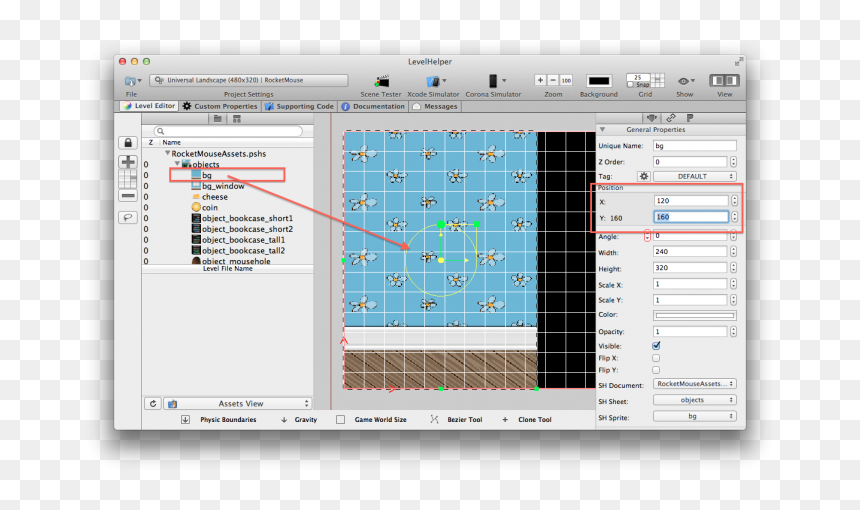Open the Messages tab
This screenshot has height=510, width=860.
coord(435,106)
